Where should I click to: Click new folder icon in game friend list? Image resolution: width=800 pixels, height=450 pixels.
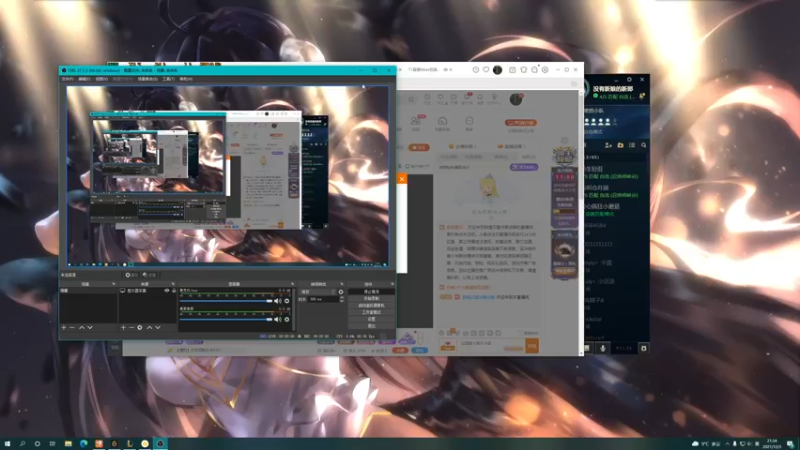pos(620,145)
